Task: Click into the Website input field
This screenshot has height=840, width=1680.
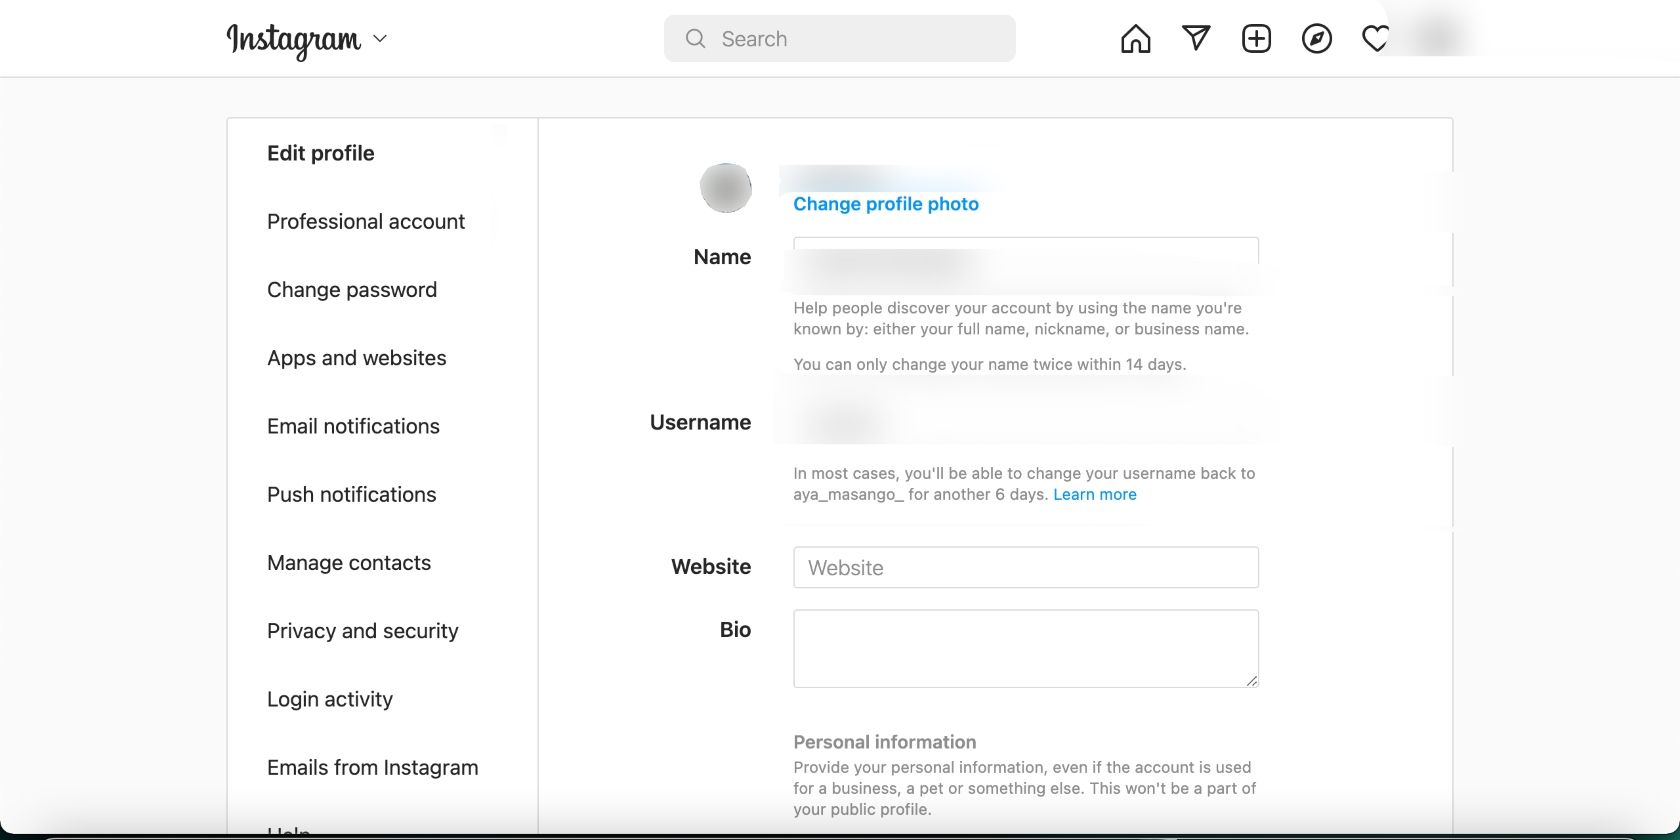Action: pyautogui.click(x=1025, y=568)
